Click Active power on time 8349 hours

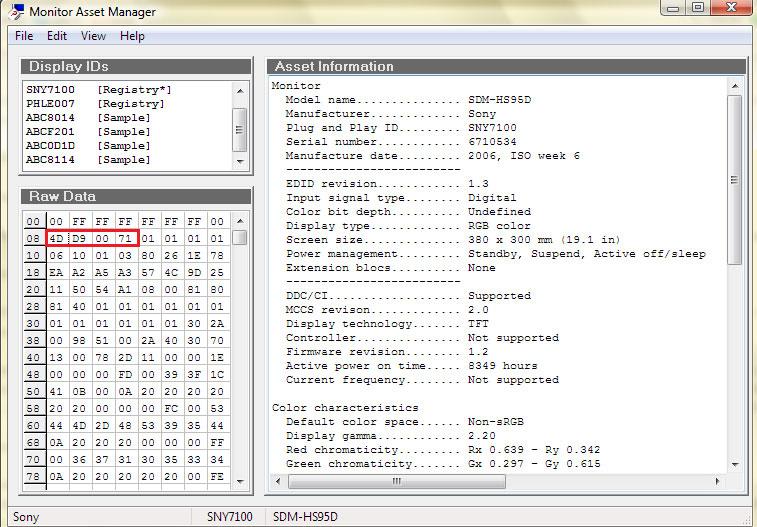coord(412,366)
